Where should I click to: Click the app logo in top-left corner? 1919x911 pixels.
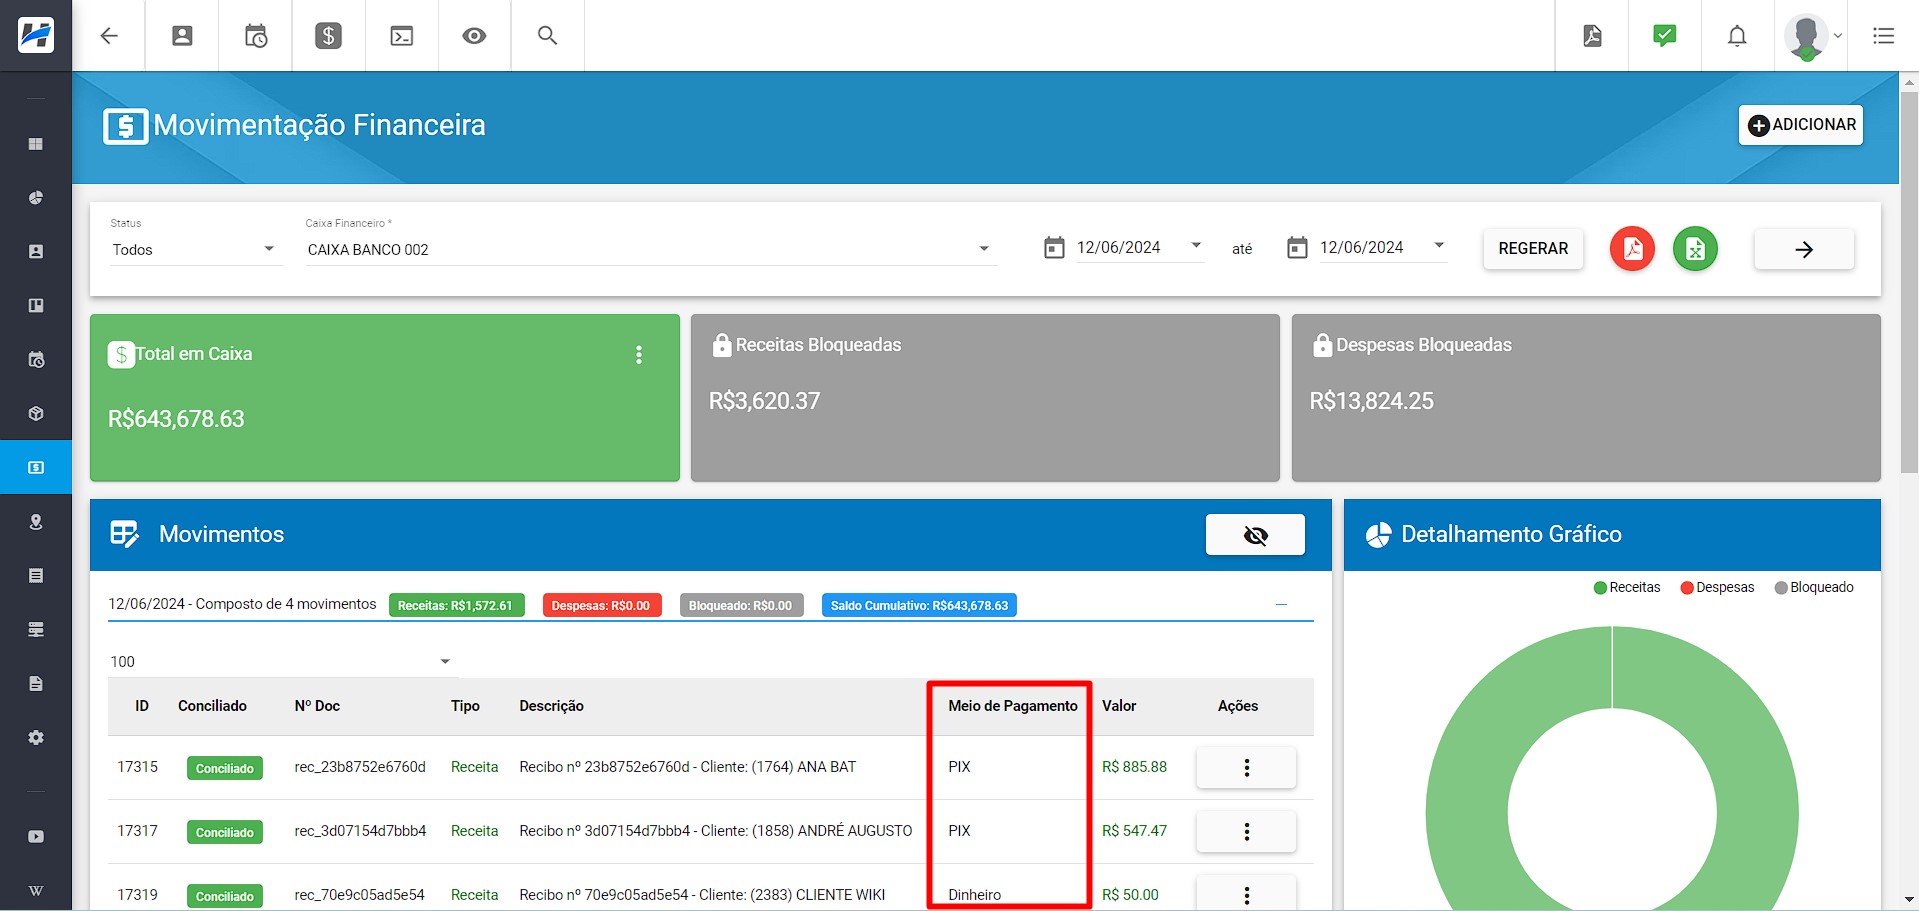pyautogui.click(x=36, y=35)
